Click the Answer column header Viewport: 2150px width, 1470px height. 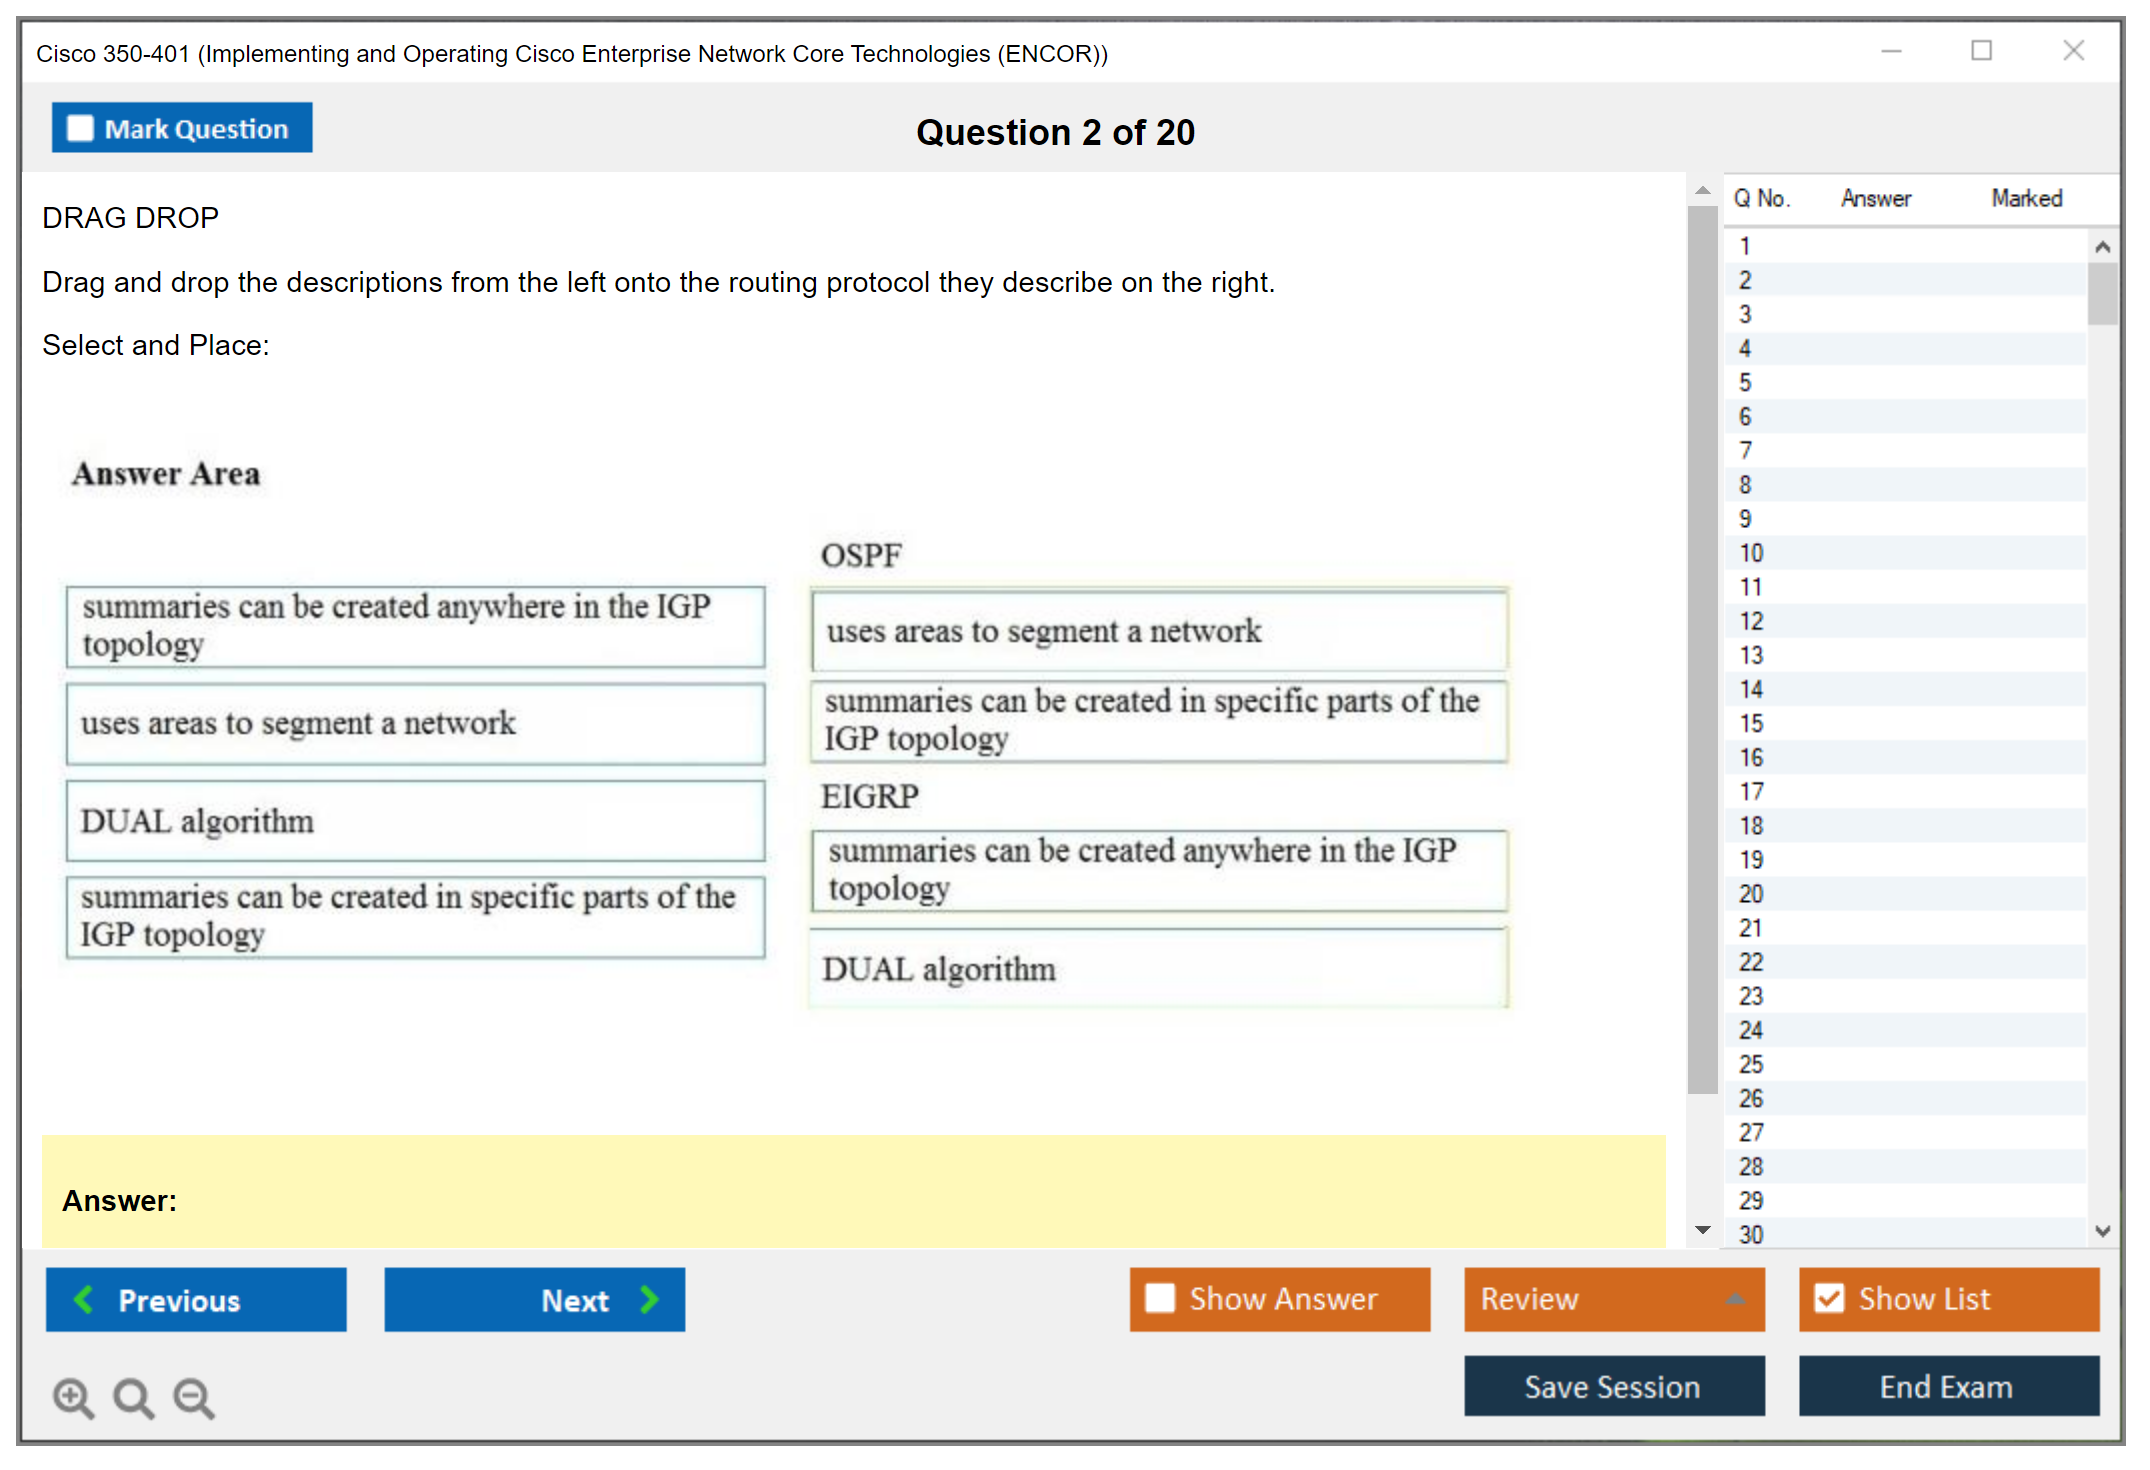point(1875,198)
